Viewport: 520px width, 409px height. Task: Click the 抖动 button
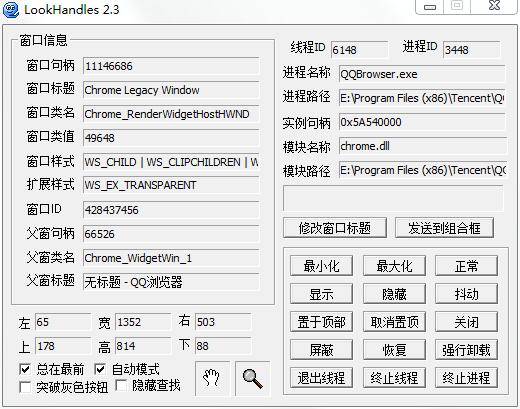coord(466,294)
